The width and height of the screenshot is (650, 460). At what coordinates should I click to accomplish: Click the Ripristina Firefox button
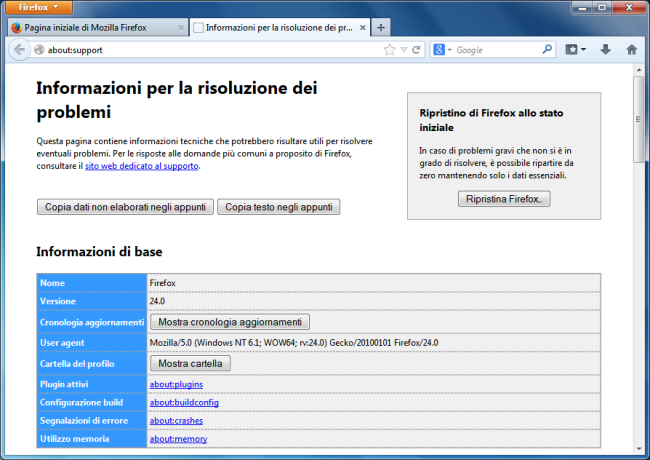tap(504, 199)
